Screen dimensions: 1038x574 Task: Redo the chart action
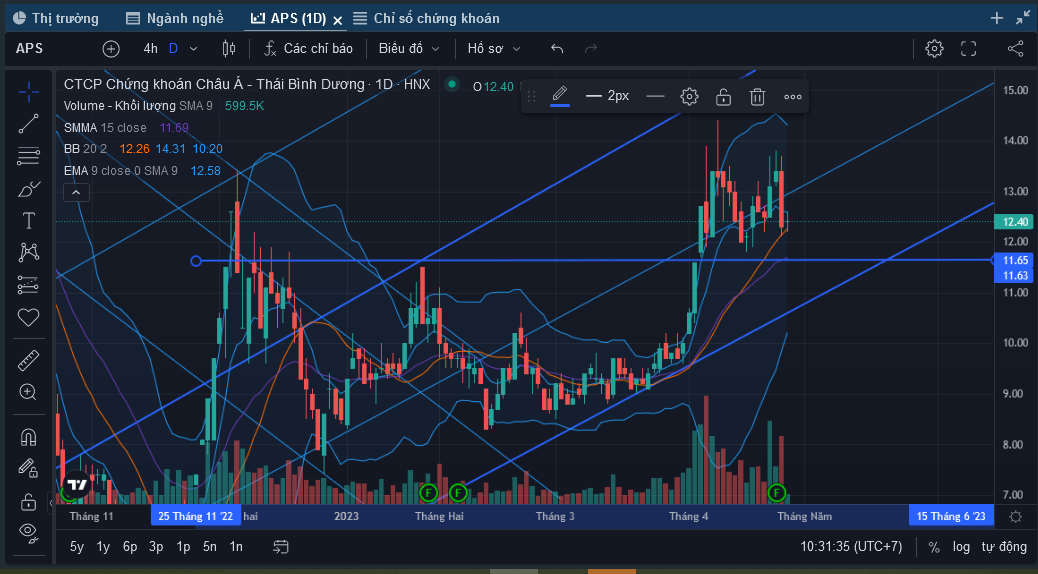coord(590,48)
